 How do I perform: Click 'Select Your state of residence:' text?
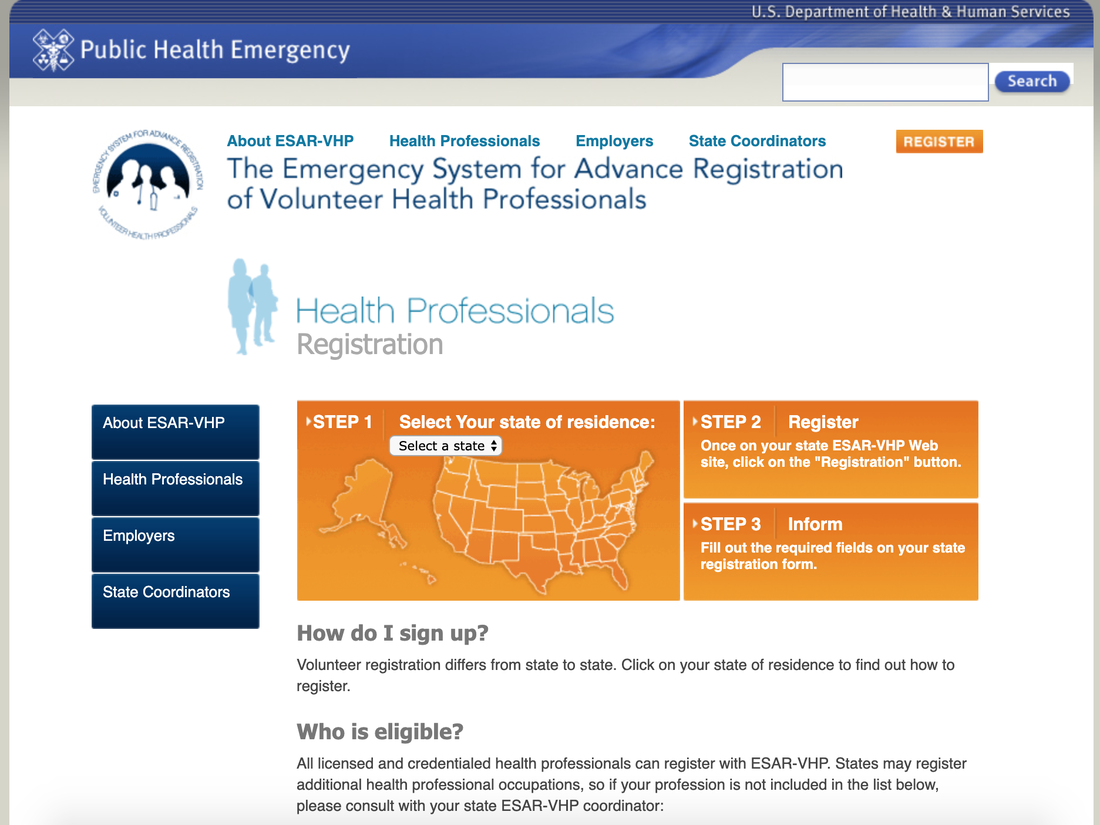[x=527, y=422]
